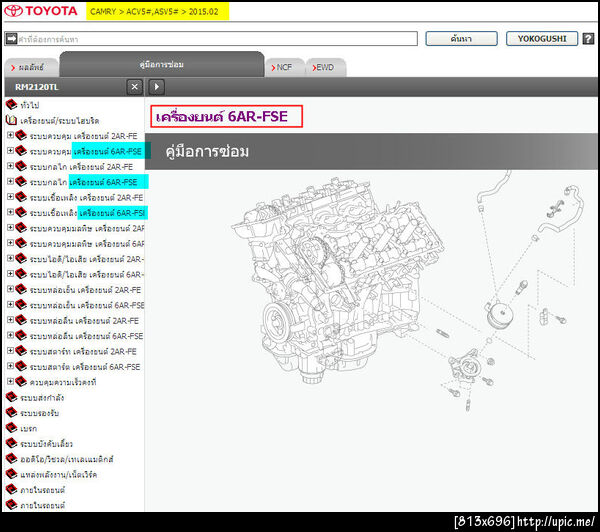
Task: Expand ระบบเชื้อเพลิง เครื่องยนต์ 6AR-FSE node
Action: 10,212
